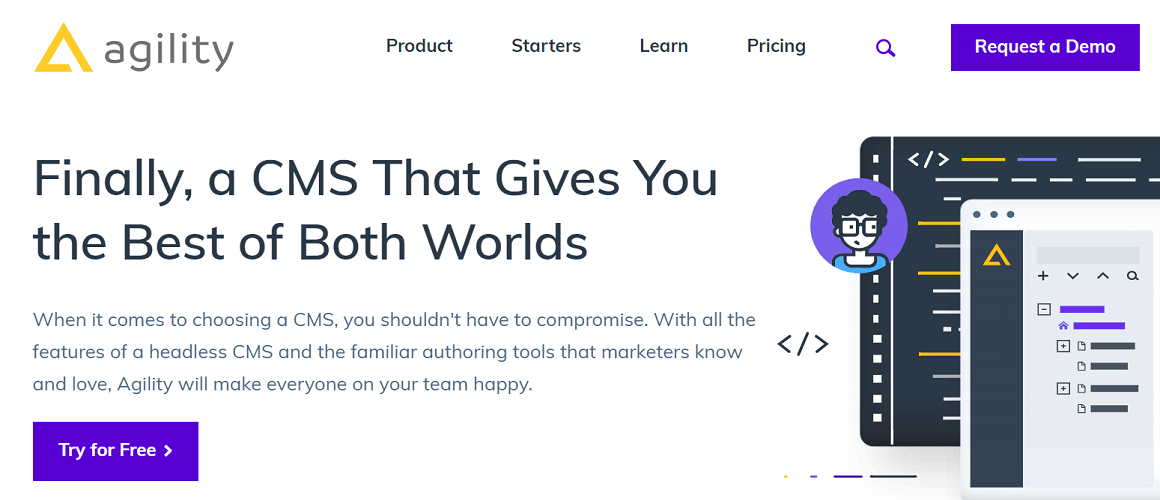Click the purple home icon in tree
The image size is (1160, 500).
tap(1063, 326)
